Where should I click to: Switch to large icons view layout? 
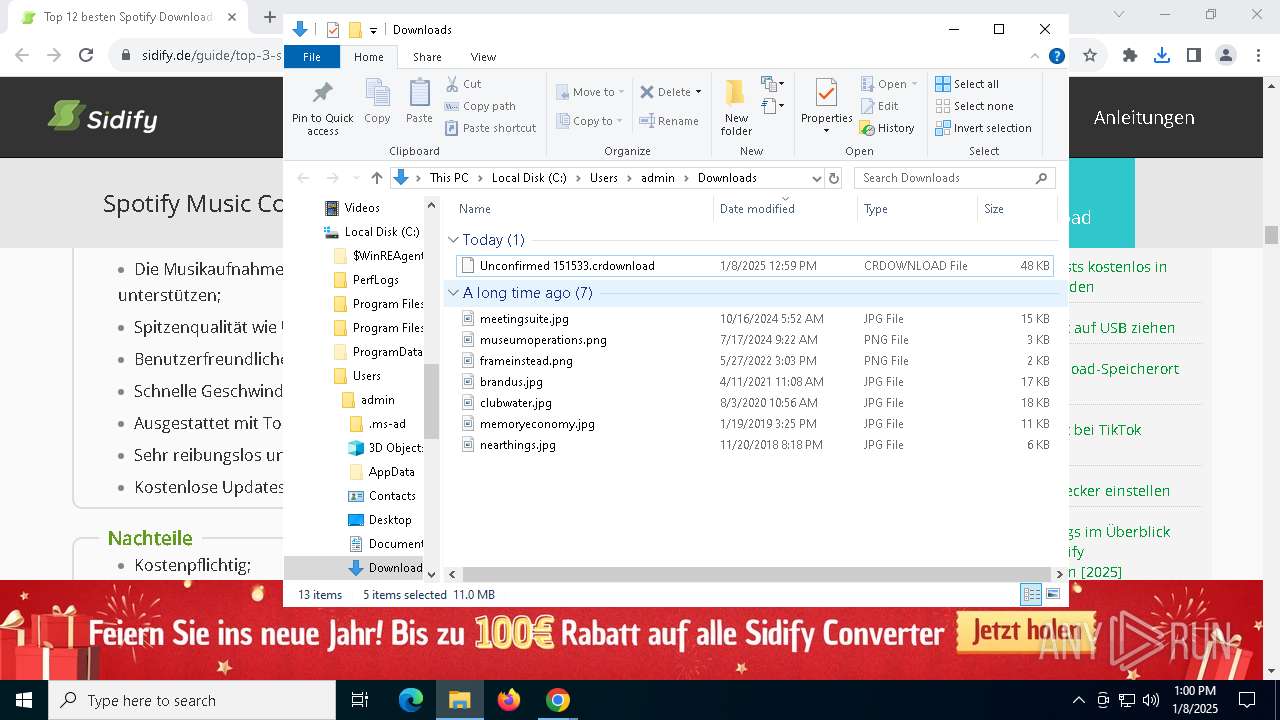1052,595
